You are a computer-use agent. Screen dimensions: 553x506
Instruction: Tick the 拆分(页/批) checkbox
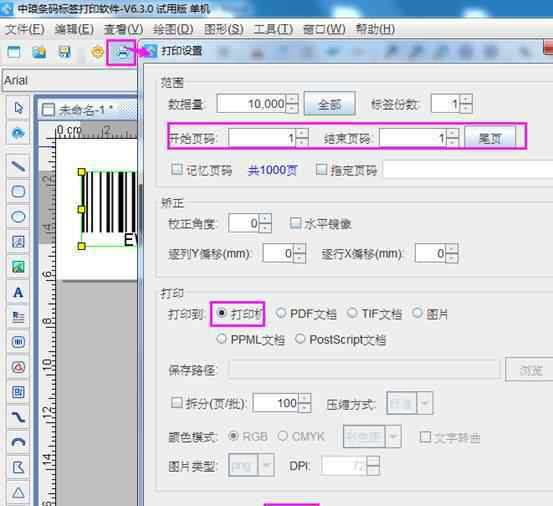tap(177, 402)
